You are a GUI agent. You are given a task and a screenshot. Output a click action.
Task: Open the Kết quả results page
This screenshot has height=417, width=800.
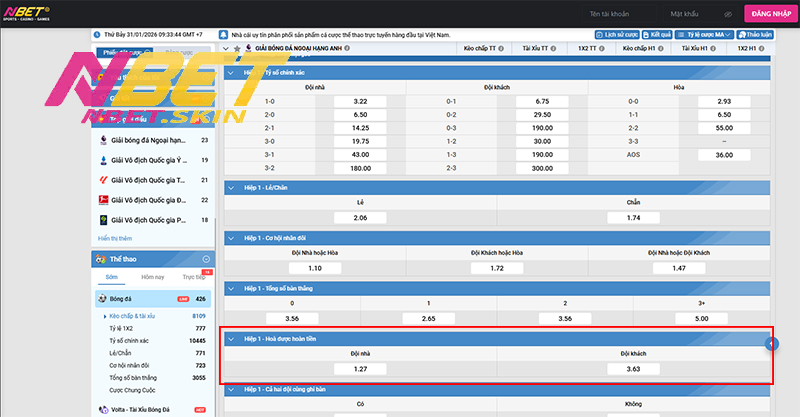pos(657,33)
